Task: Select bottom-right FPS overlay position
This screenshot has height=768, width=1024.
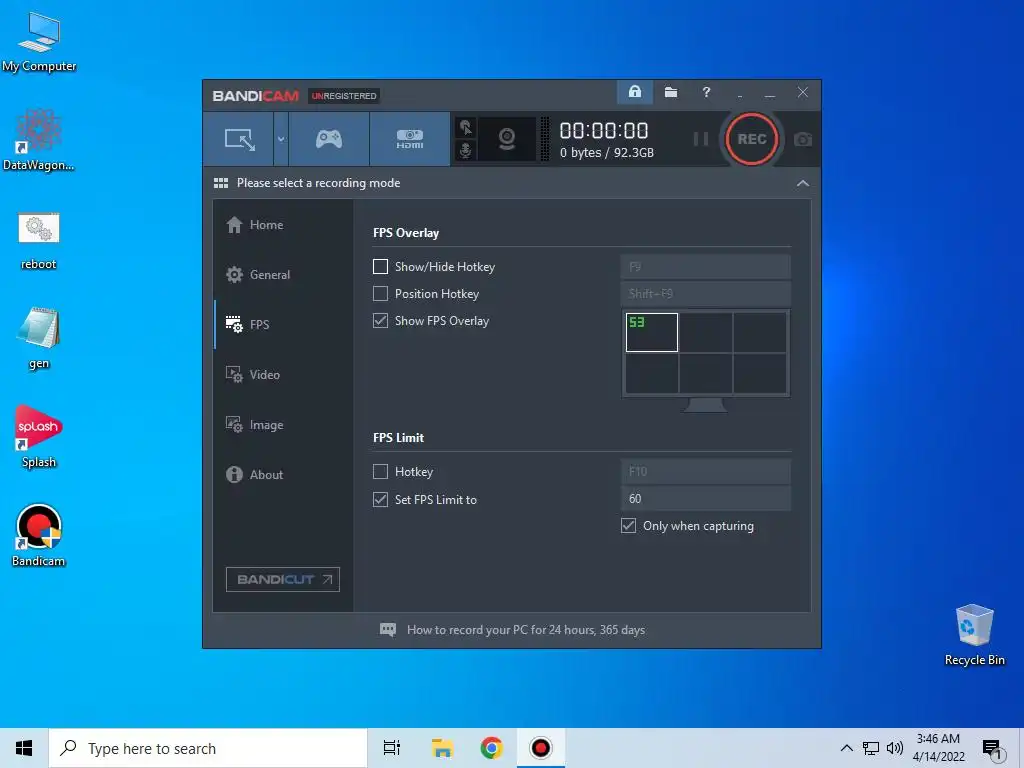Action: click(x=760, y=373)
